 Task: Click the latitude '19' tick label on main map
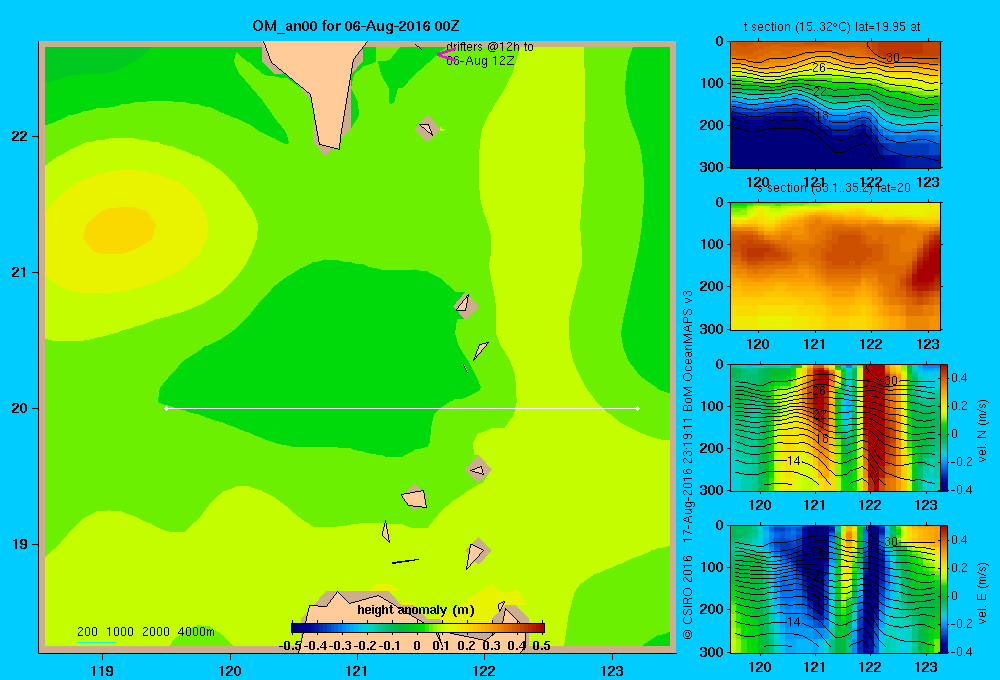point(19,544)
